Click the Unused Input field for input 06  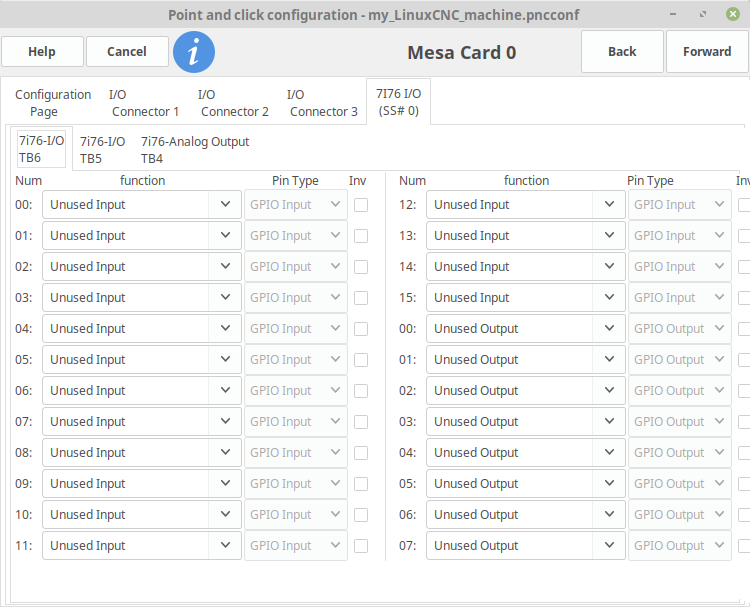point(125,391)
